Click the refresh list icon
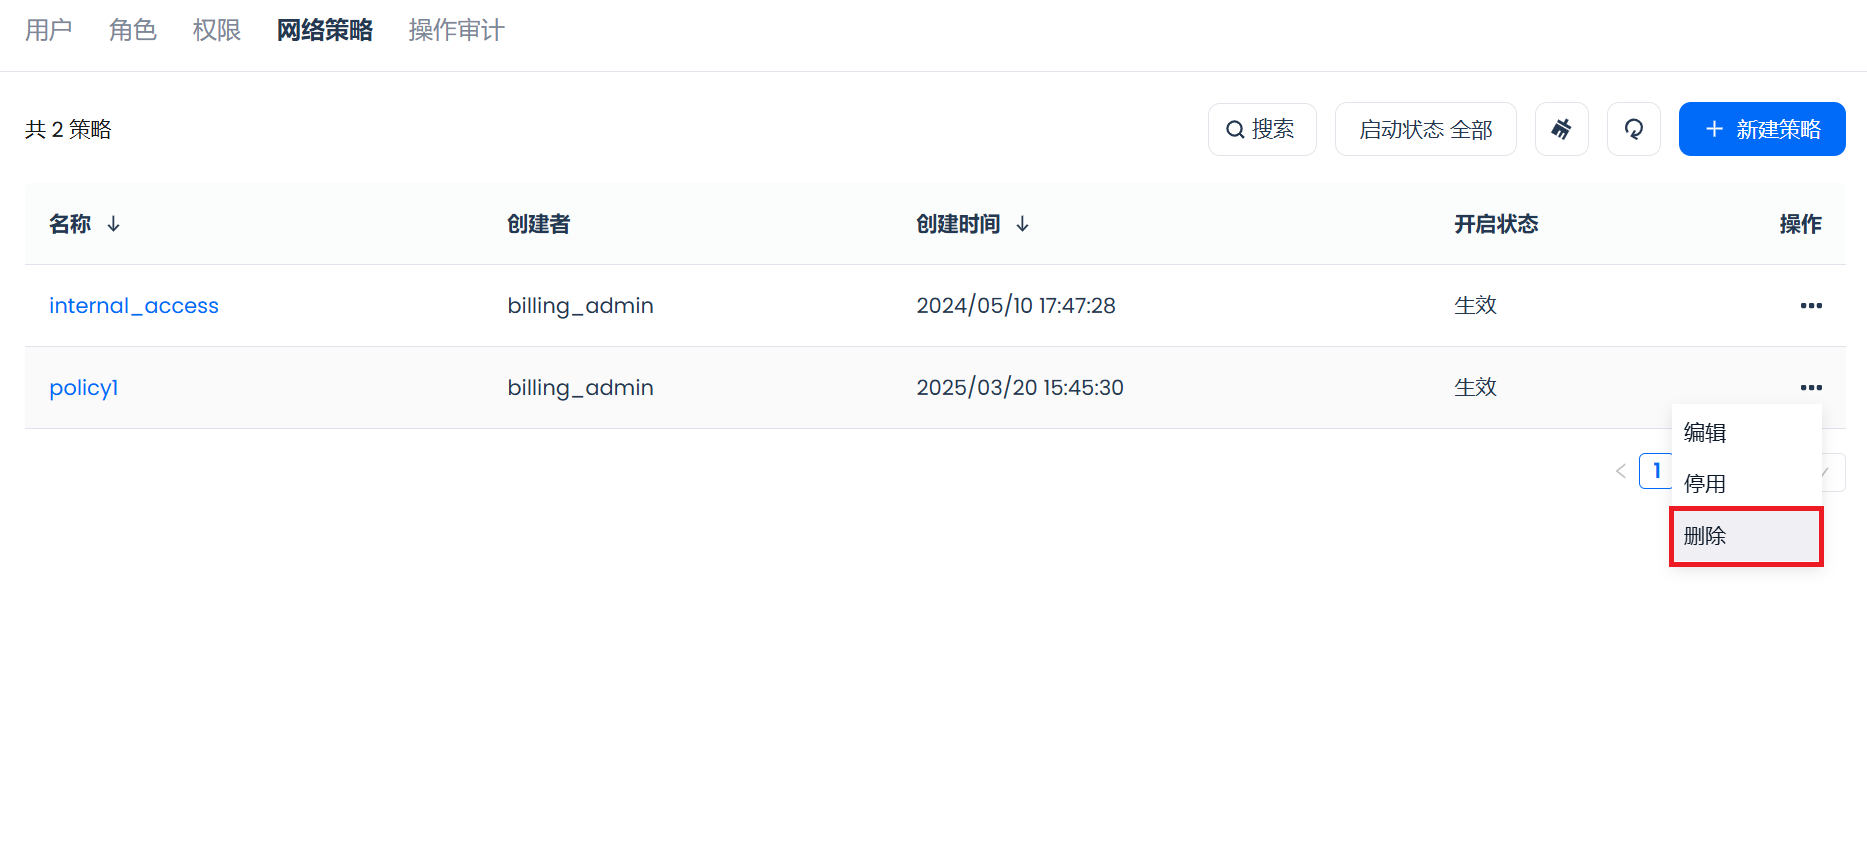The image size is (1867, 850). tap(1633, 129)
